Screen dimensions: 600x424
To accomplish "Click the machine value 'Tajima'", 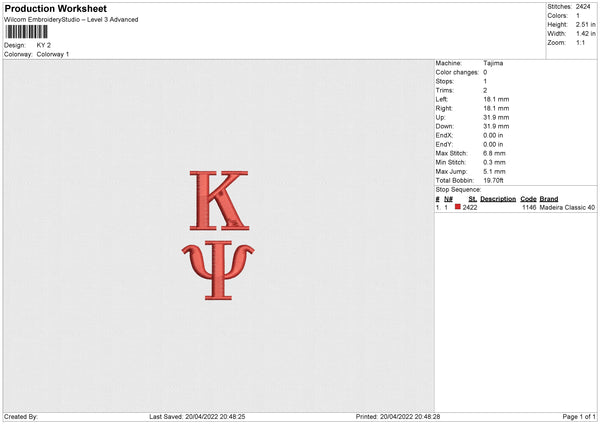I will pyautogui.click(x=493, y=63).
